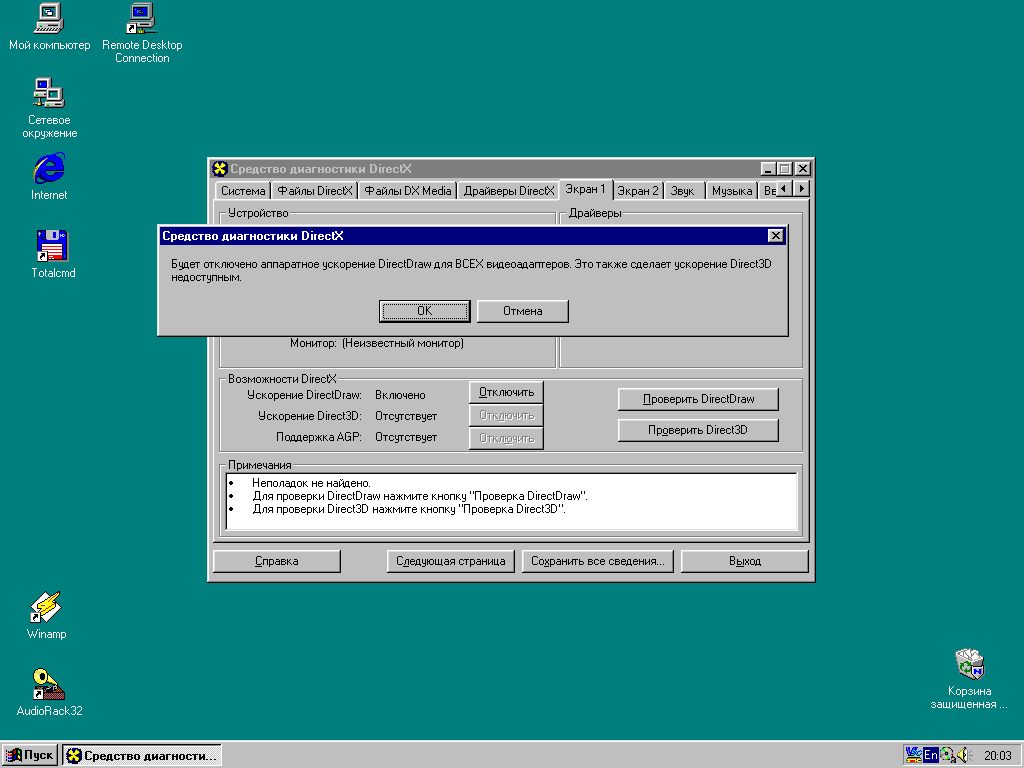
Task: Open the En language indicator in tray
Action: pyautogui.click(x=931, y=755)
